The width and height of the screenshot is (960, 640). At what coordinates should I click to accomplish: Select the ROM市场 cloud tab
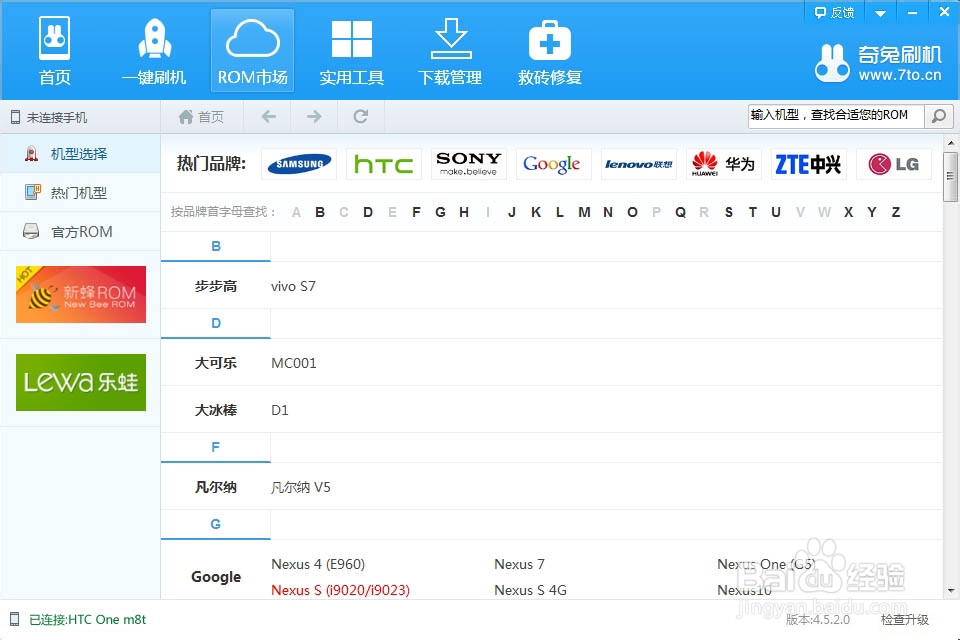click(252, 51)
